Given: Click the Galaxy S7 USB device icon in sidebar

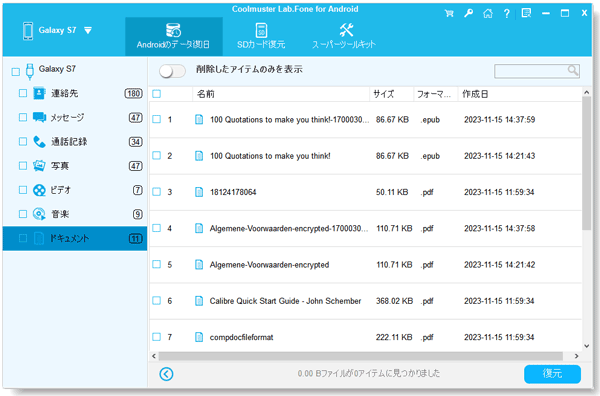Looking at the screenshot, I should [x=29, y=72].
